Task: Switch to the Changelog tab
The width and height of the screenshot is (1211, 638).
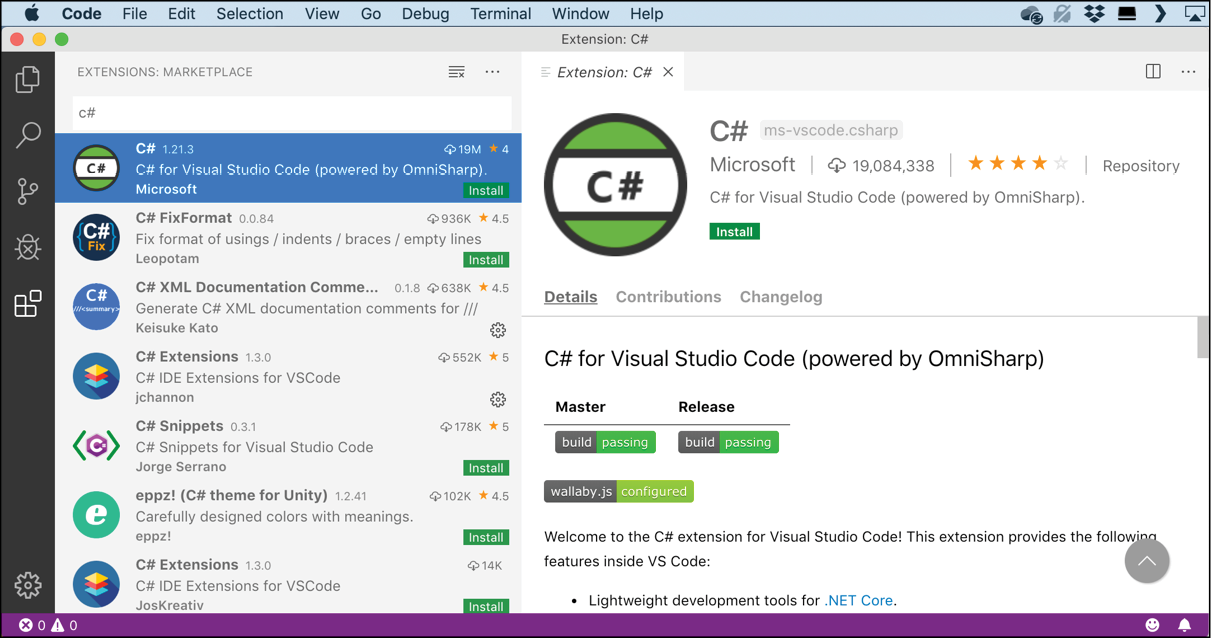Action: pyautogui.click(x=781, y=297)
